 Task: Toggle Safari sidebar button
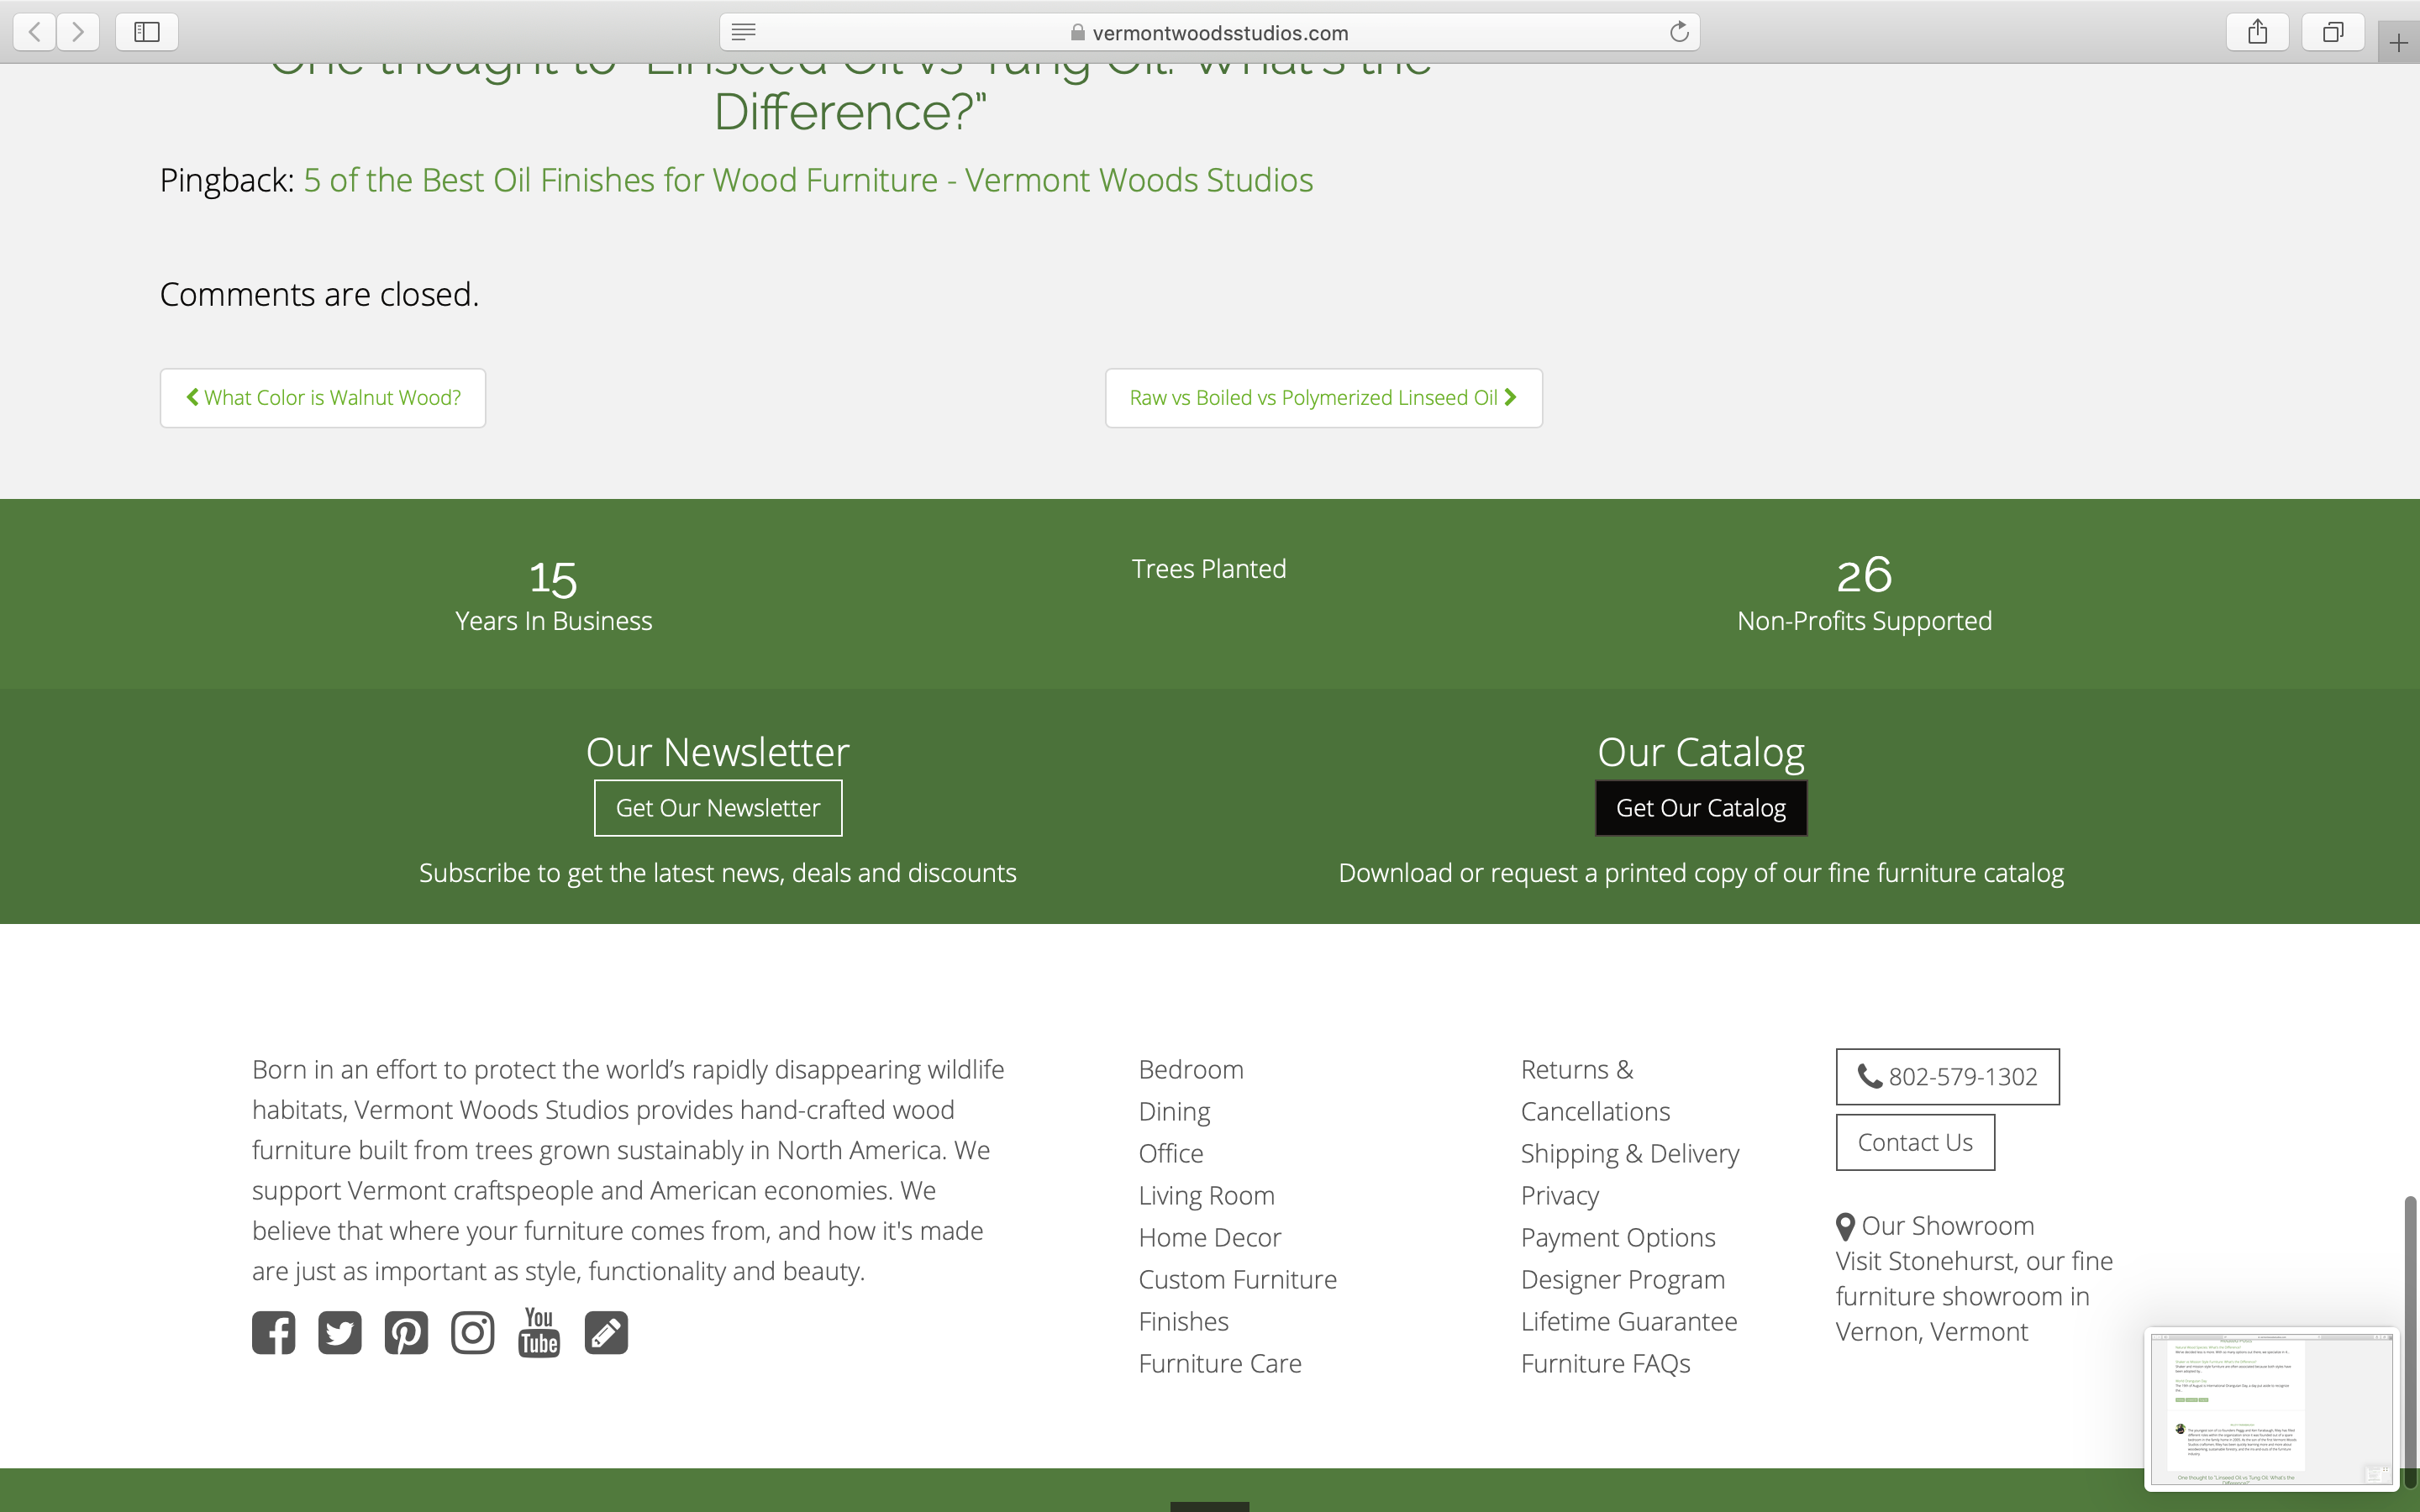pos(147,32)
